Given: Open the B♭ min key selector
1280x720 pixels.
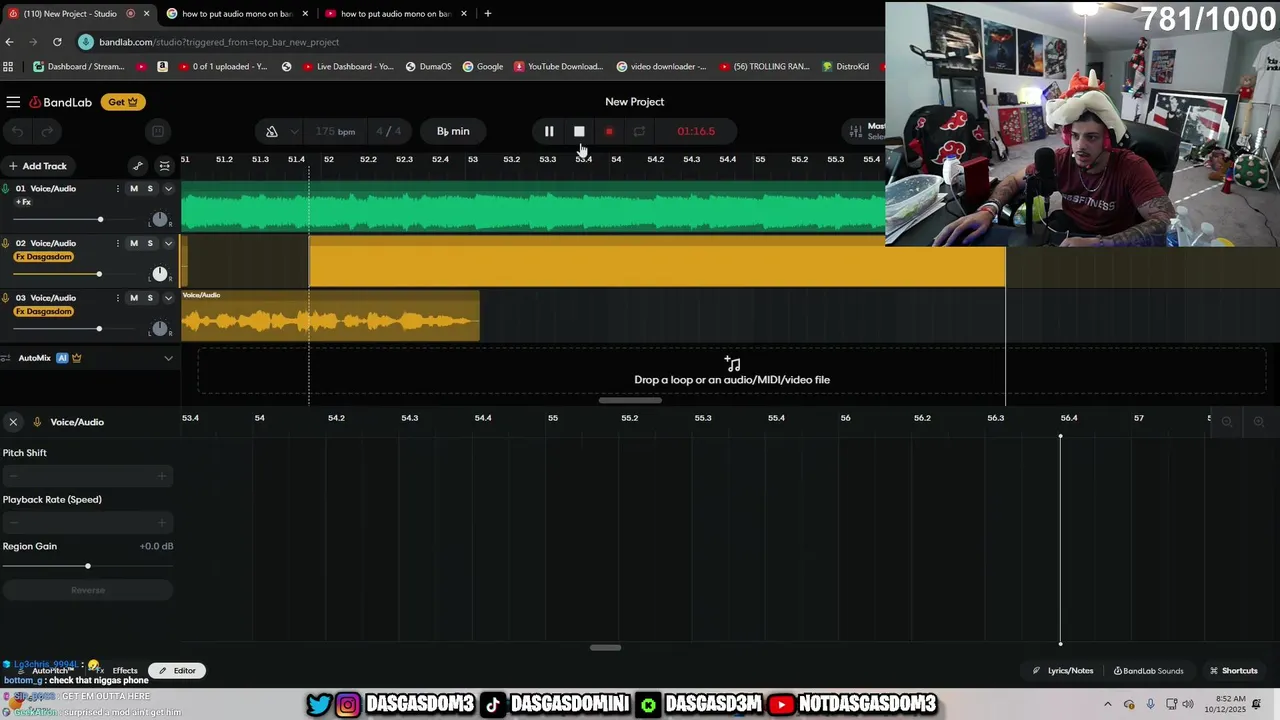Looking at the screenshot, I should click(453, 131).
